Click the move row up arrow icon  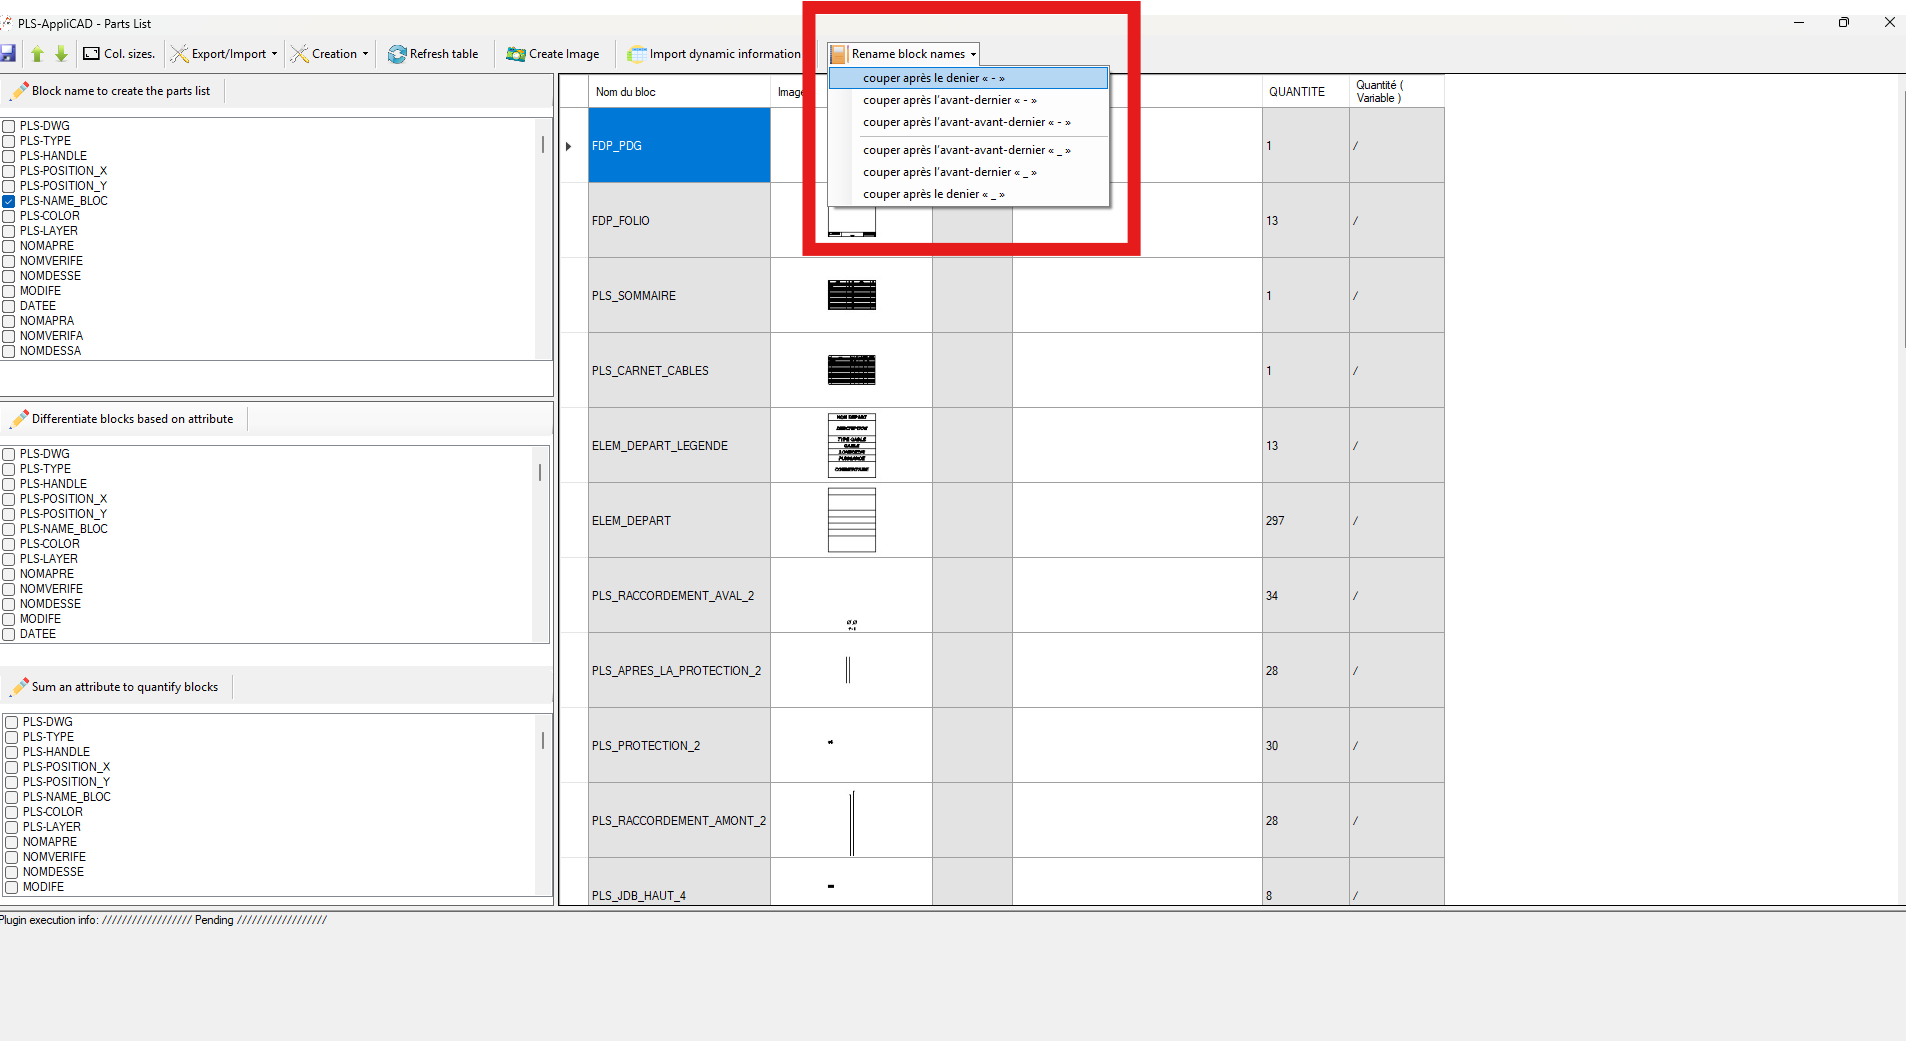(37, 54)
